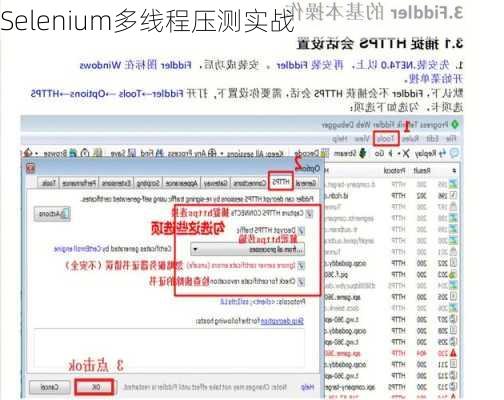Switch to the Performance tab
This screenshot has height=400, width=504.
coord(79,183)
